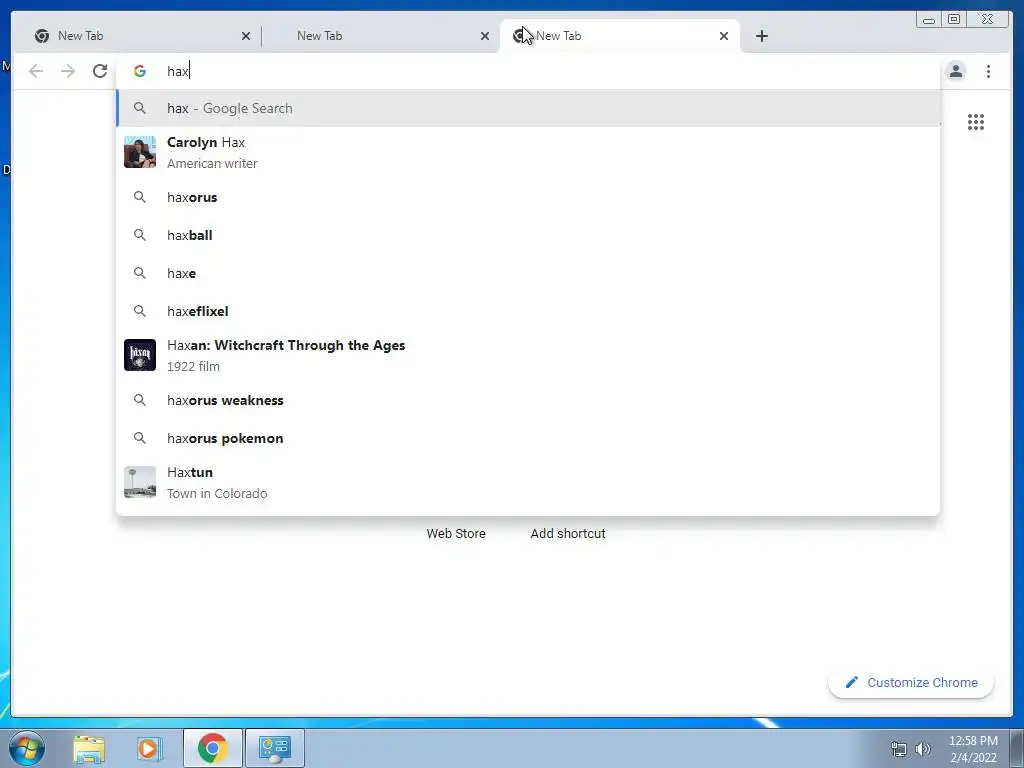Select the third New Tab
Viewport: 1024px width, 768px height.
tap(619, 36)
